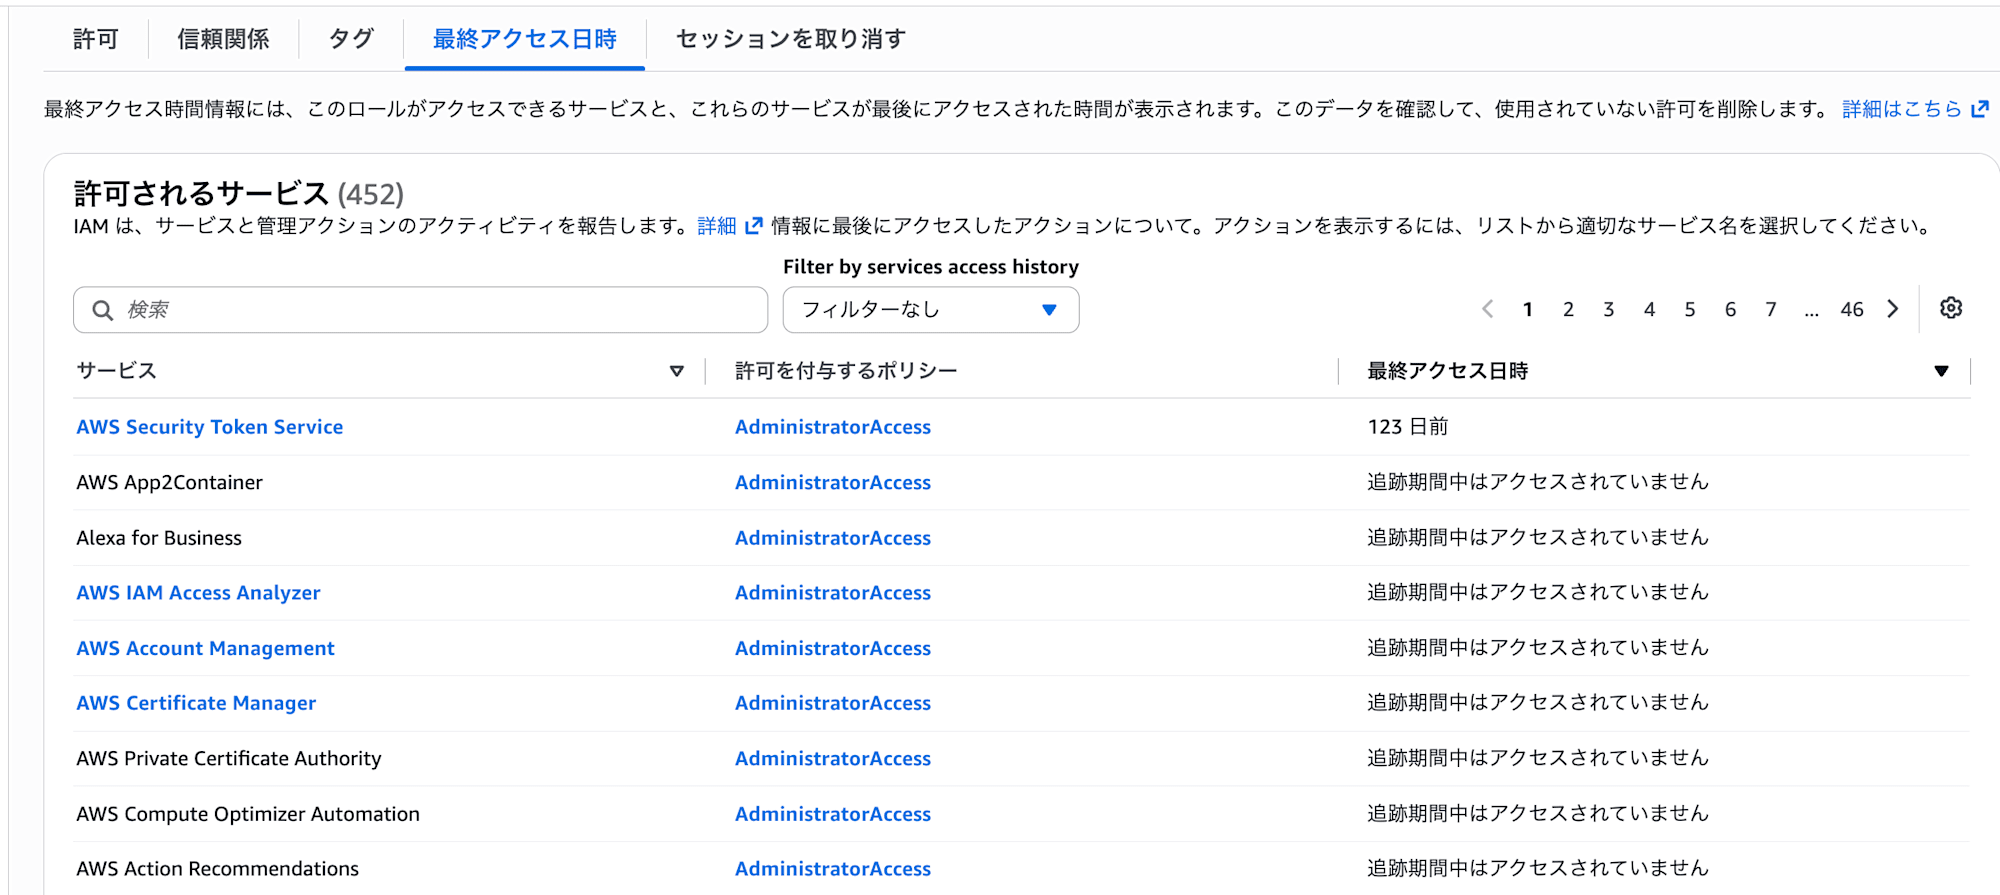Click the search magnifier icon
2000x895 pixels.
coord(102,310)
